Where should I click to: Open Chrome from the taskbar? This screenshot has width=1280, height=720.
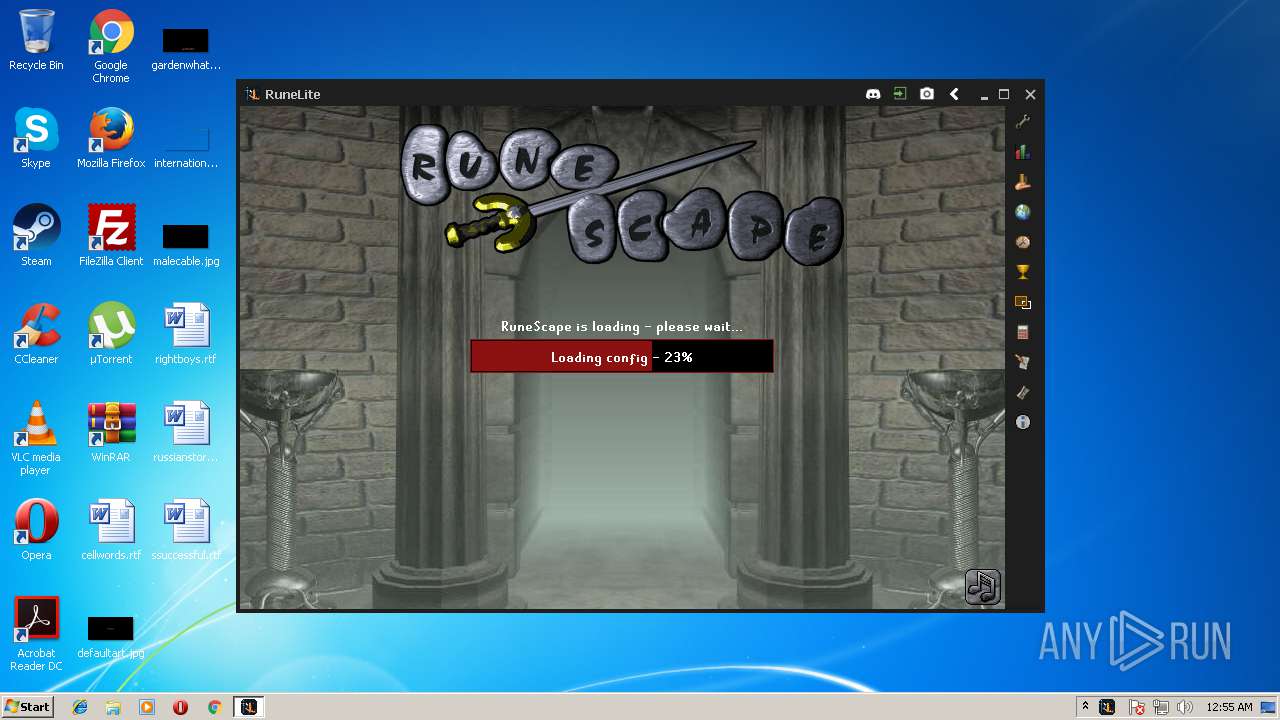[x=214, y=707]
